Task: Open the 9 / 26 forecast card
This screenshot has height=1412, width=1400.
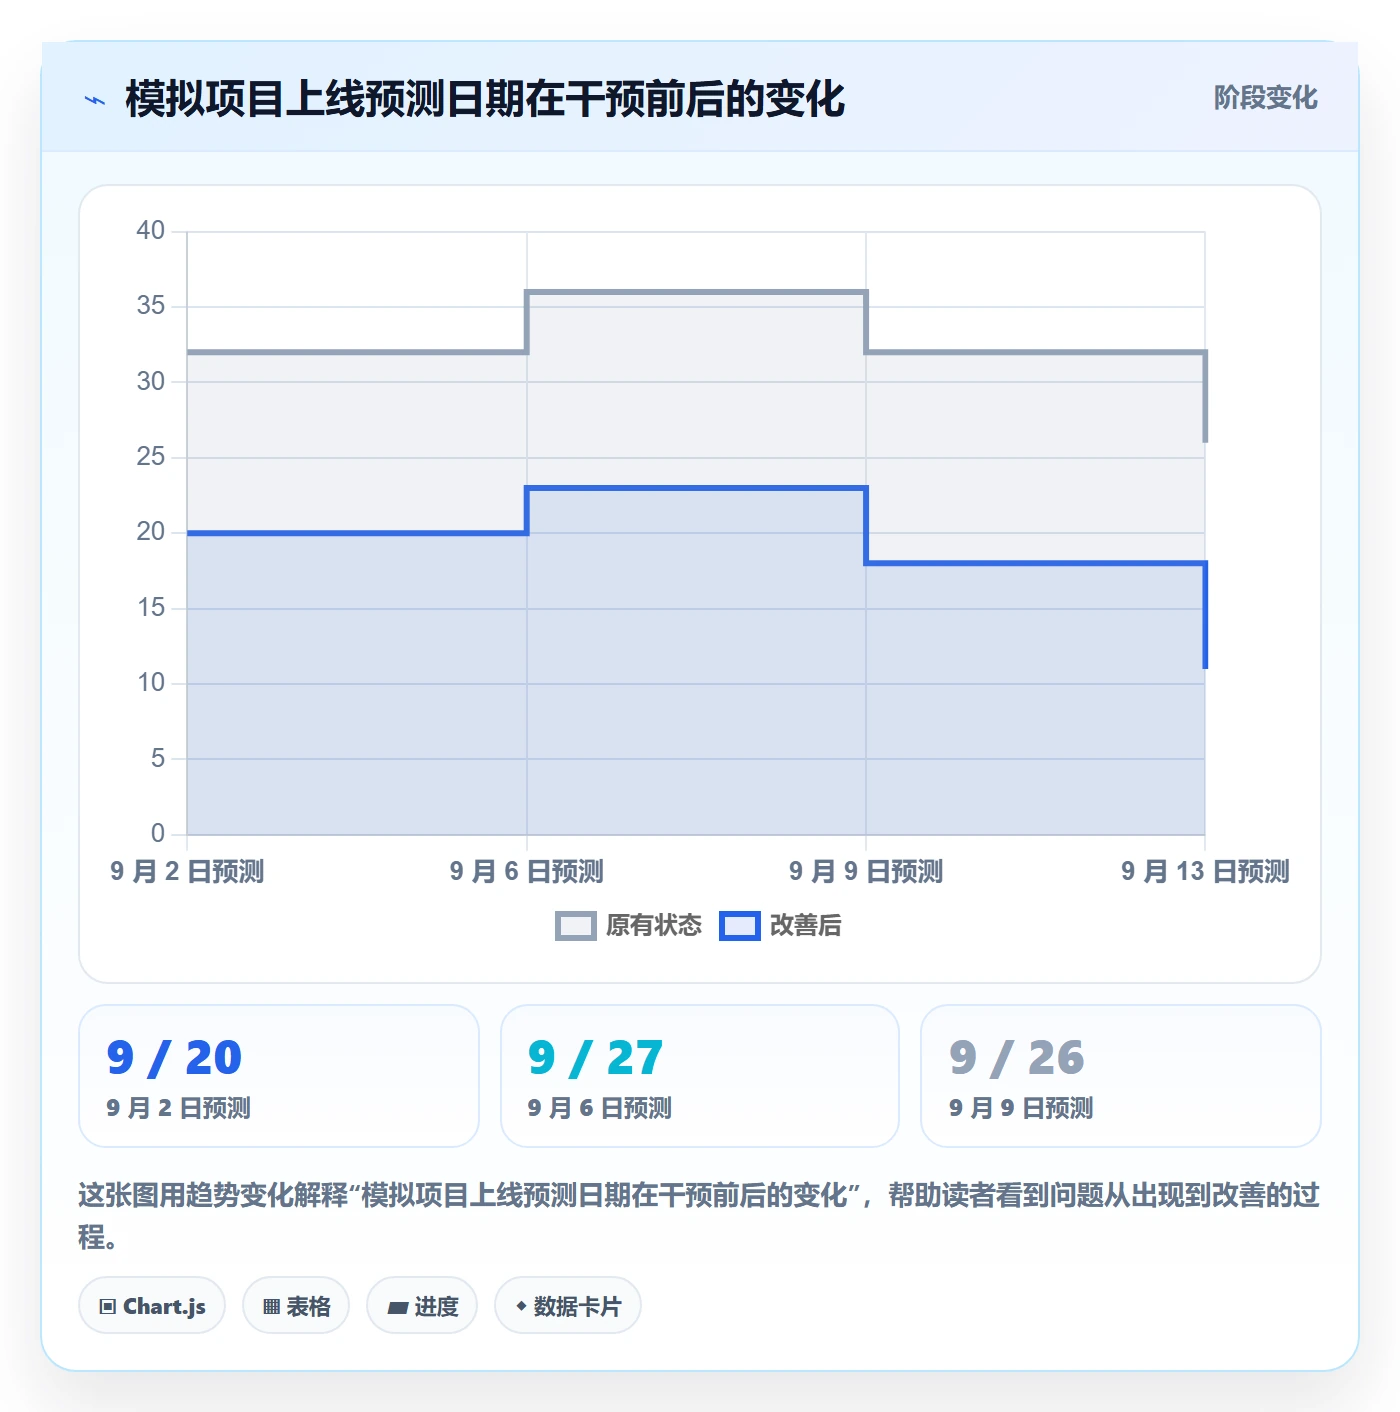Action: click(1121, 1076)
